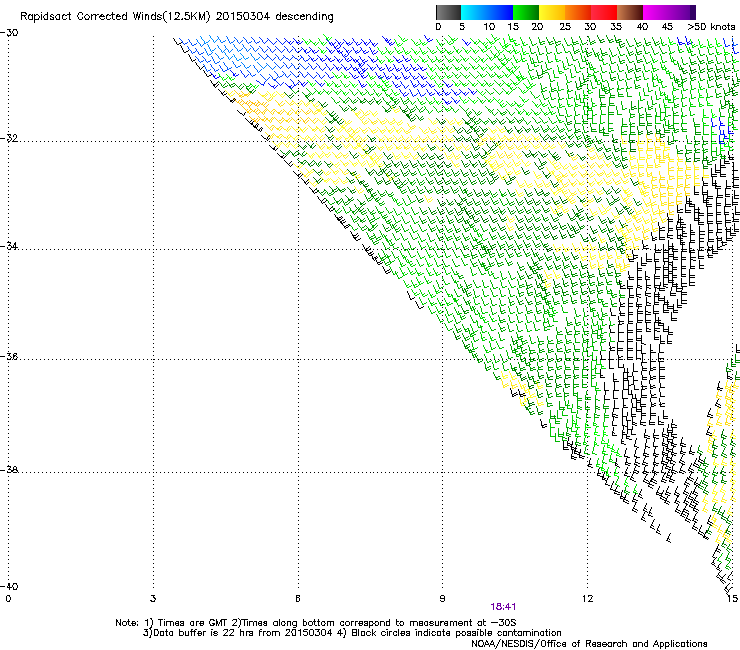Click the '15' longitude axis label
This screenshot has width=740, height=650.
tap(732, 599)
